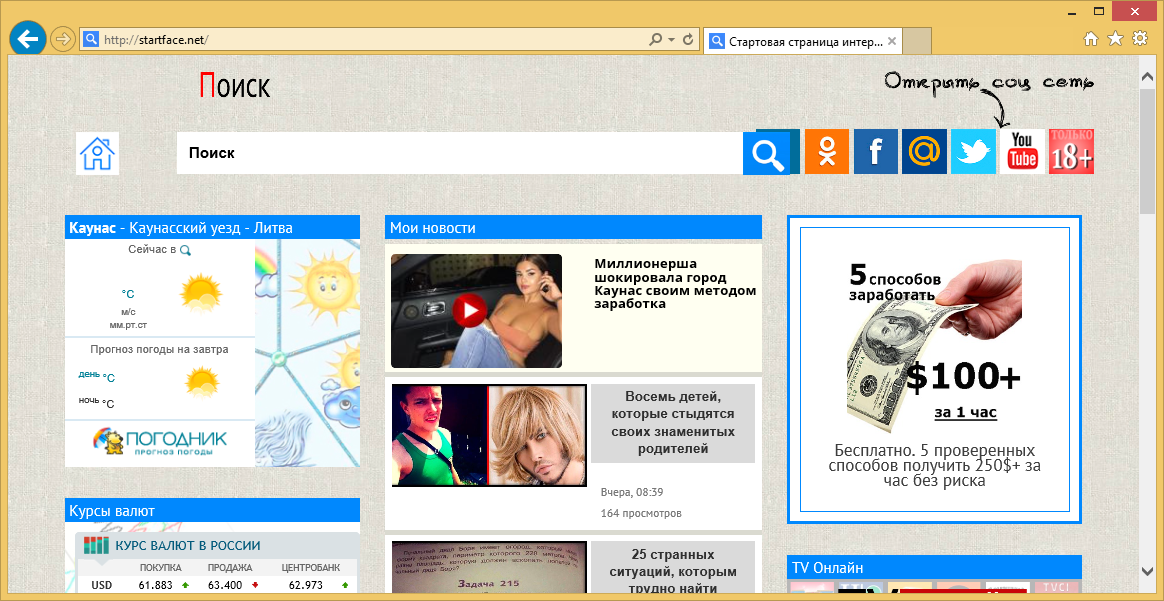
Task: Open Favorites with the star icon
Action: pyautogui.click(x=1115, y=39)
